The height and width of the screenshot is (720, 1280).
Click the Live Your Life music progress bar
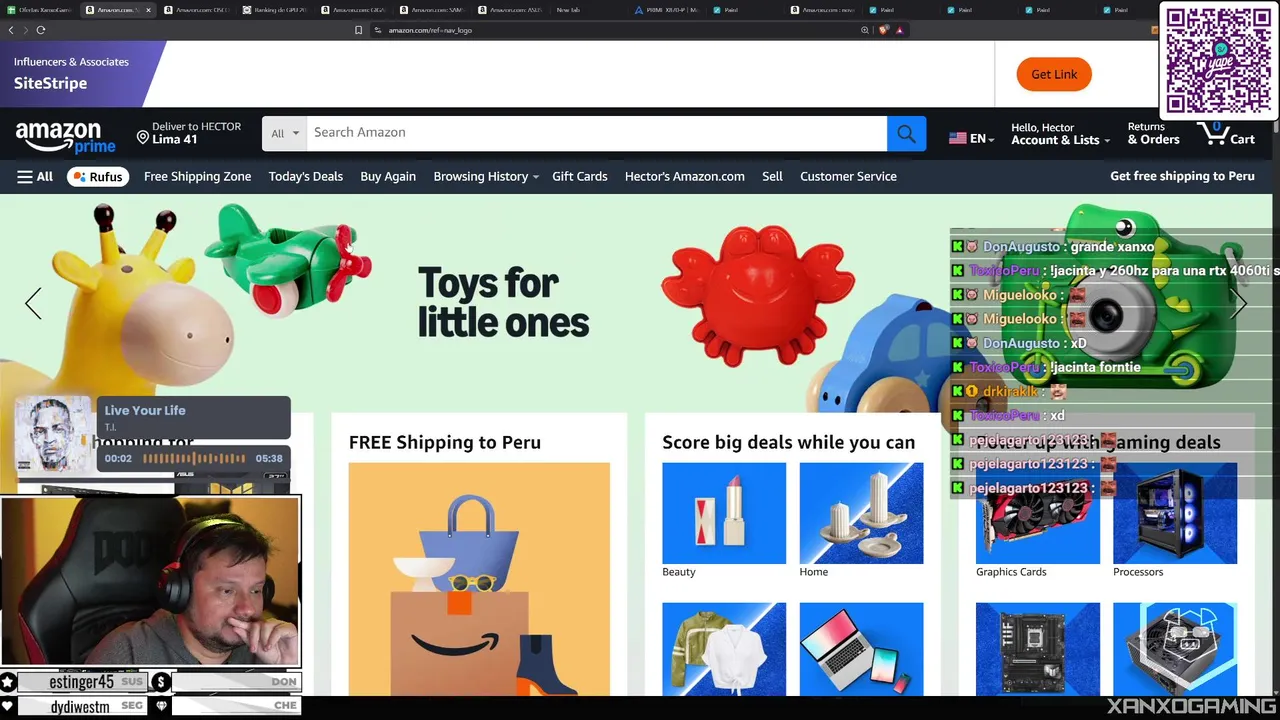[x=194, y=458]
